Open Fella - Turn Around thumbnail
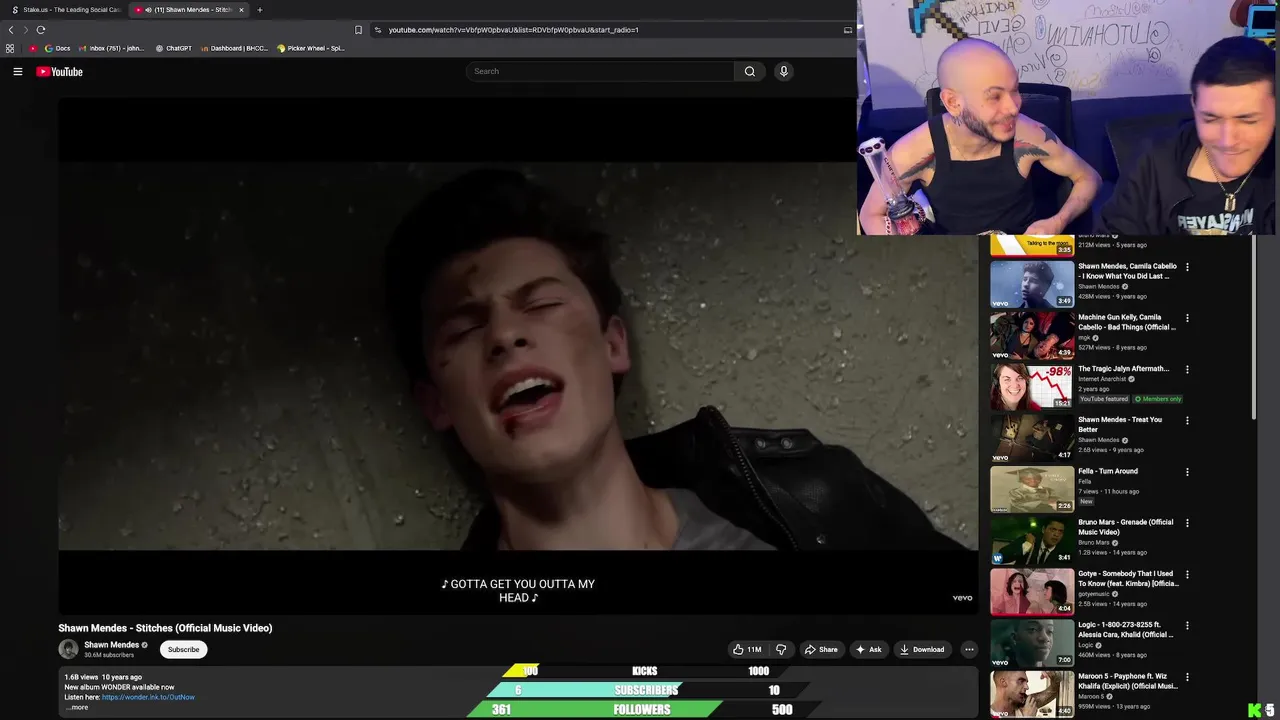Image resolution: width=1280 pixels, height=720 pixels. click(x=1032, y=489)
